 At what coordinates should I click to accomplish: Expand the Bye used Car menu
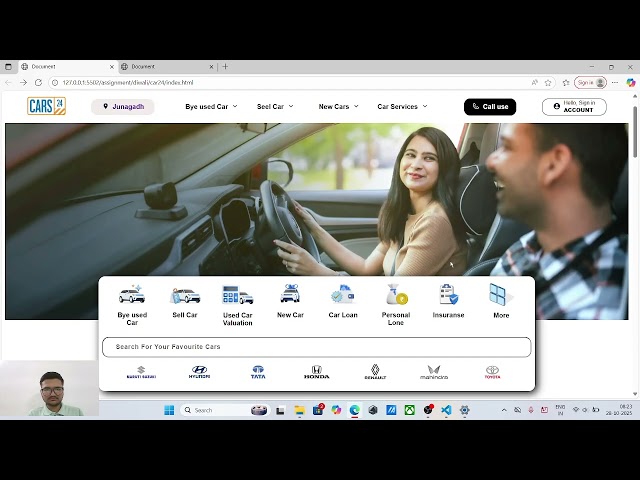(x=211, y=107)
